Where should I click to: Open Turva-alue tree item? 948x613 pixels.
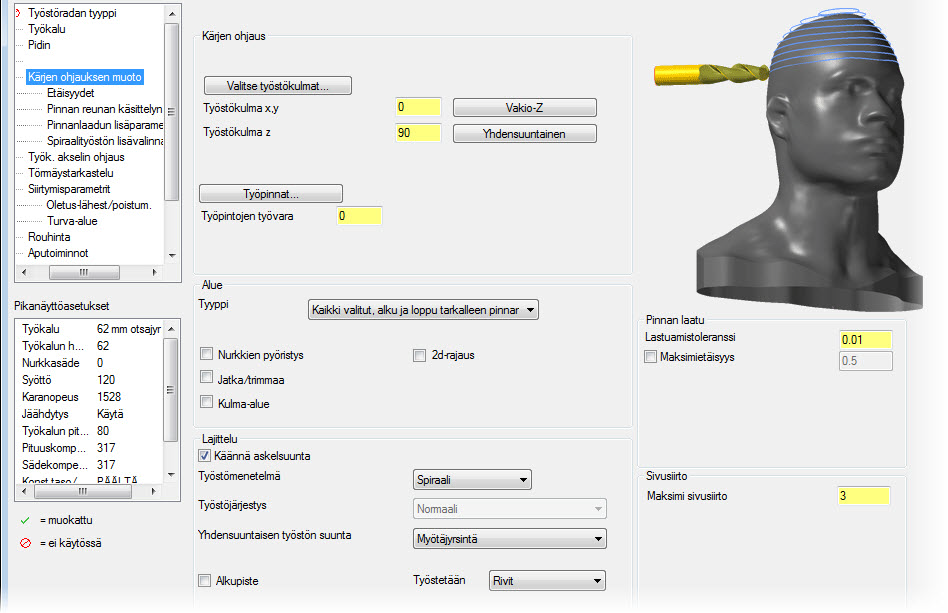pos(72,221)
